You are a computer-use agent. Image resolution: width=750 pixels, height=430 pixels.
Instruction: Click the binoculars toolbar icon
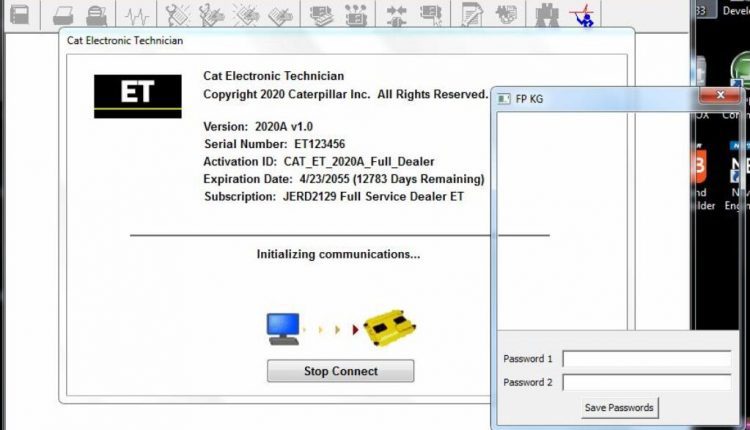[x=547, y=15]
